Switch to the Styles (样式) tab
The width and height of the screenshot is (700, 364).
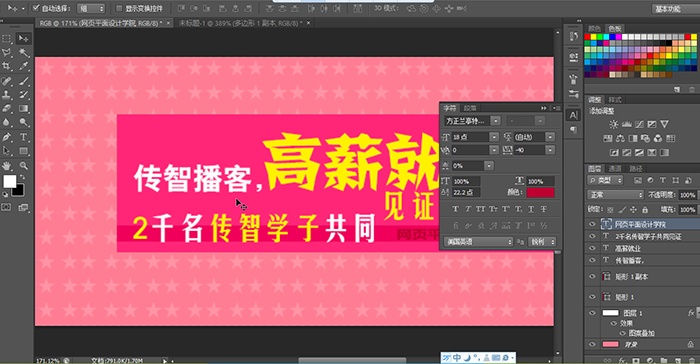(615, 100)
